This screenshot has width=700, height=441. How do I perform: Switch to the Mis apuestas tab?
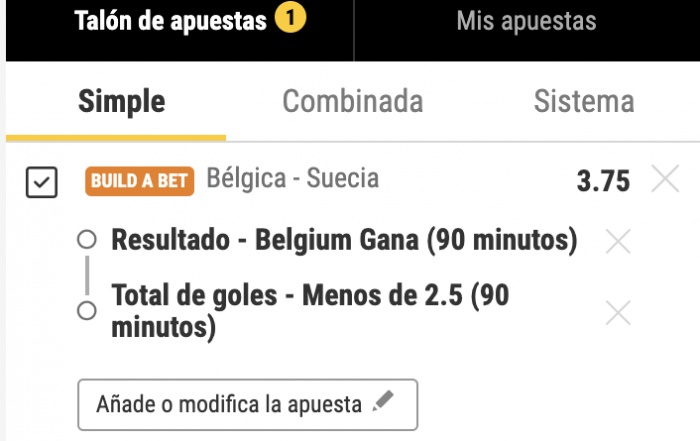tap(526, 22)
